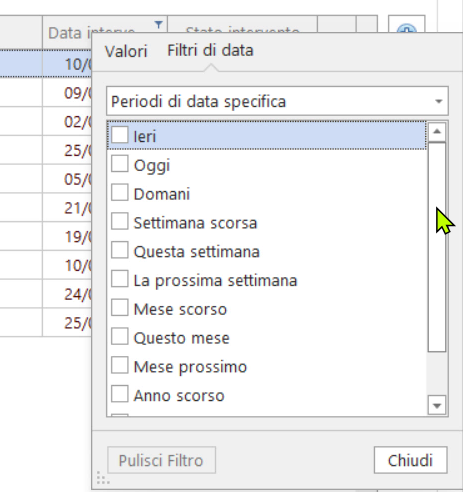Open the Periodi di data specifica dropdown
Image resolution: width=463 pixels, height=492 pixels.
pos(277,101)
